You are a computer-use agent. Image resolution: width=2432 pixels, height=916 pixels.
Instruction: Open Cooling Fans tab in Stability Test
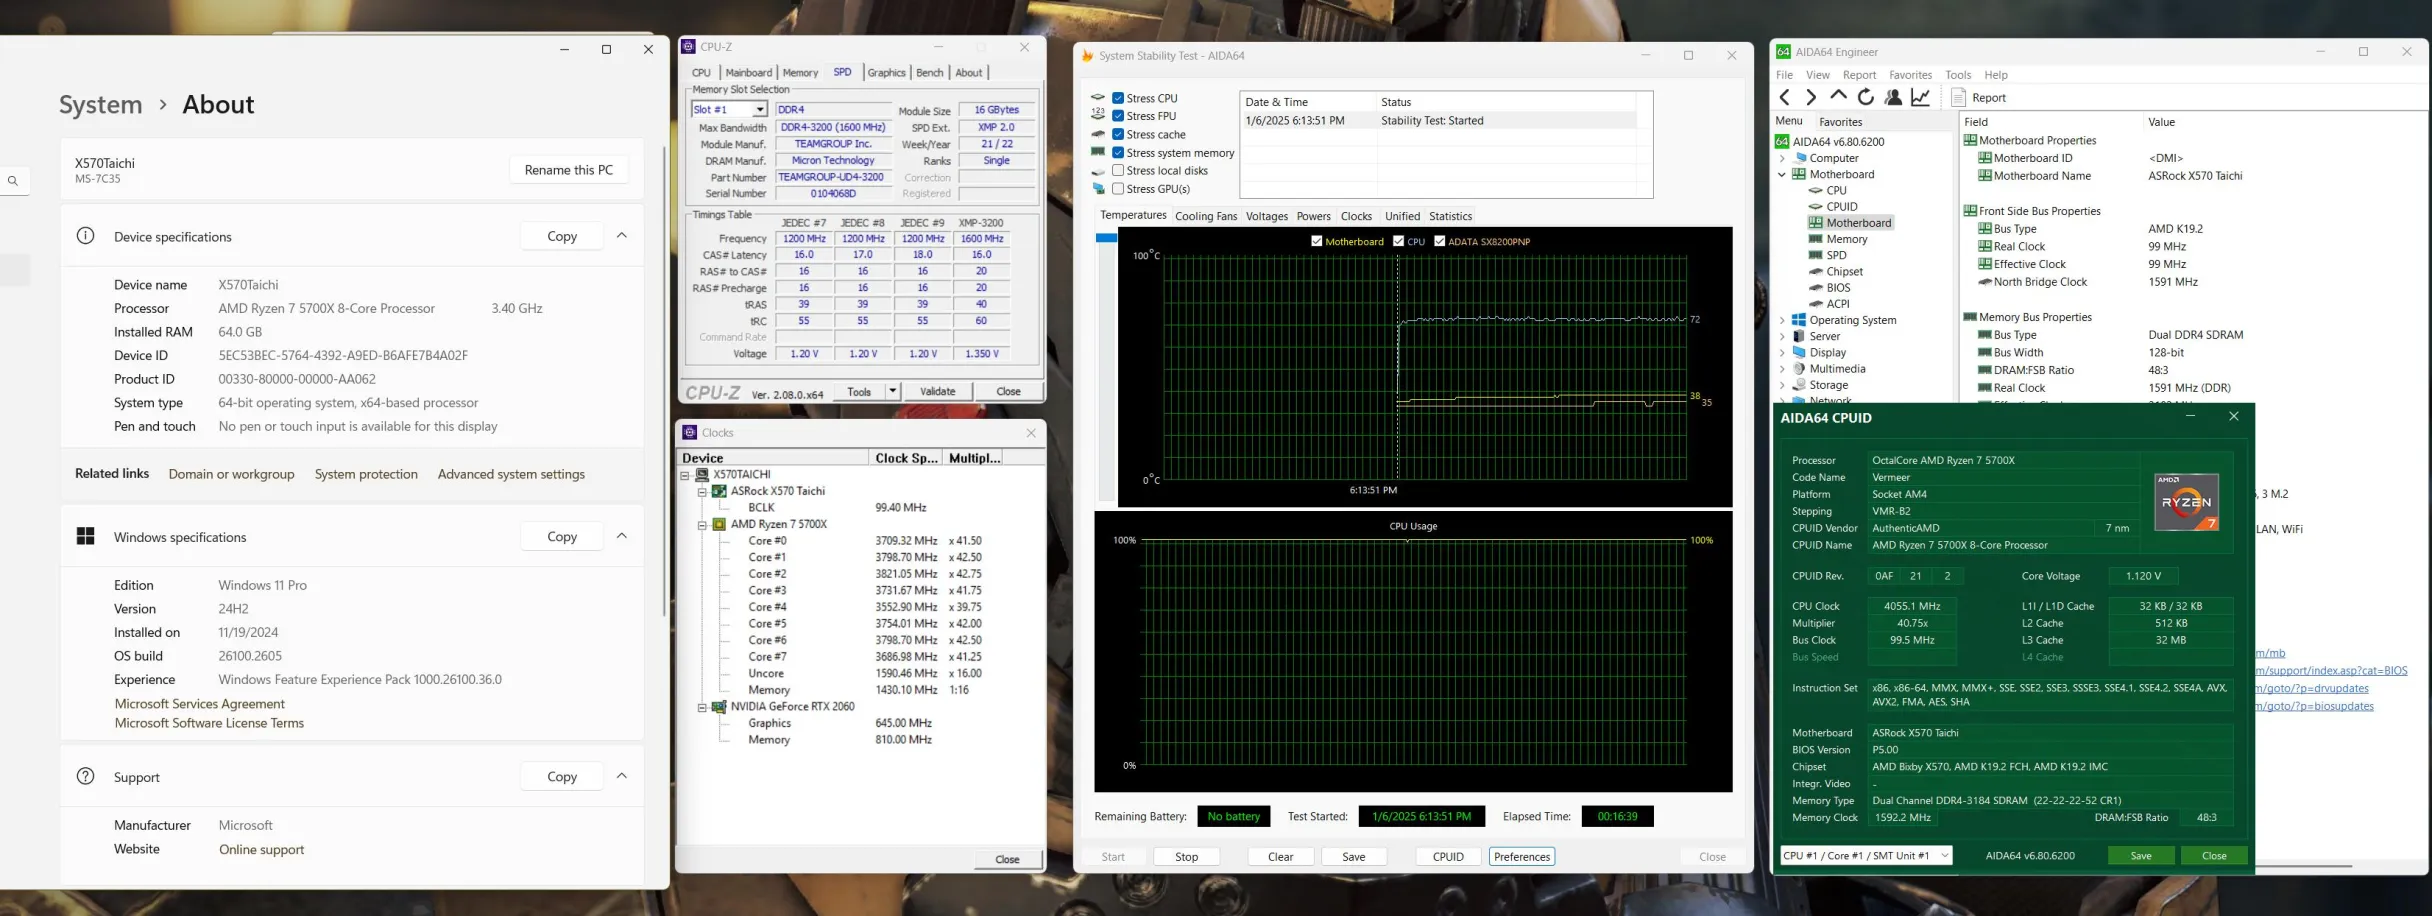pos(1206,216)
